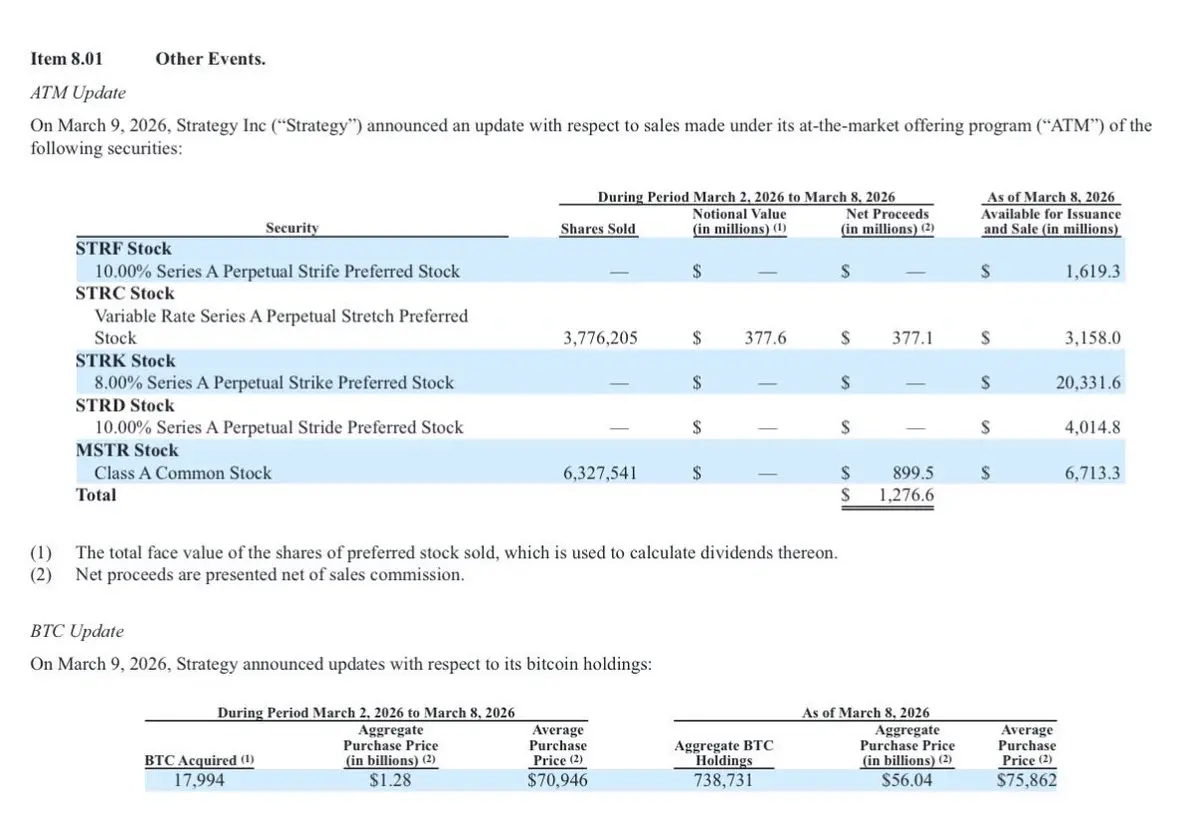Click the 'STRK Stock' row label
Viewport: 1200px width, 817px height.
125,361
